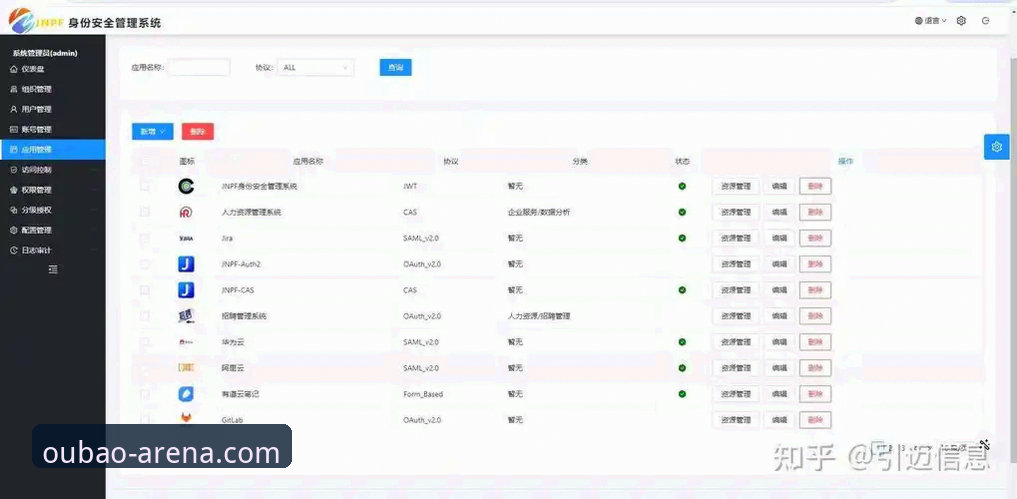Click the Jira app icon
1017x499 pixels.
[186, 238]
